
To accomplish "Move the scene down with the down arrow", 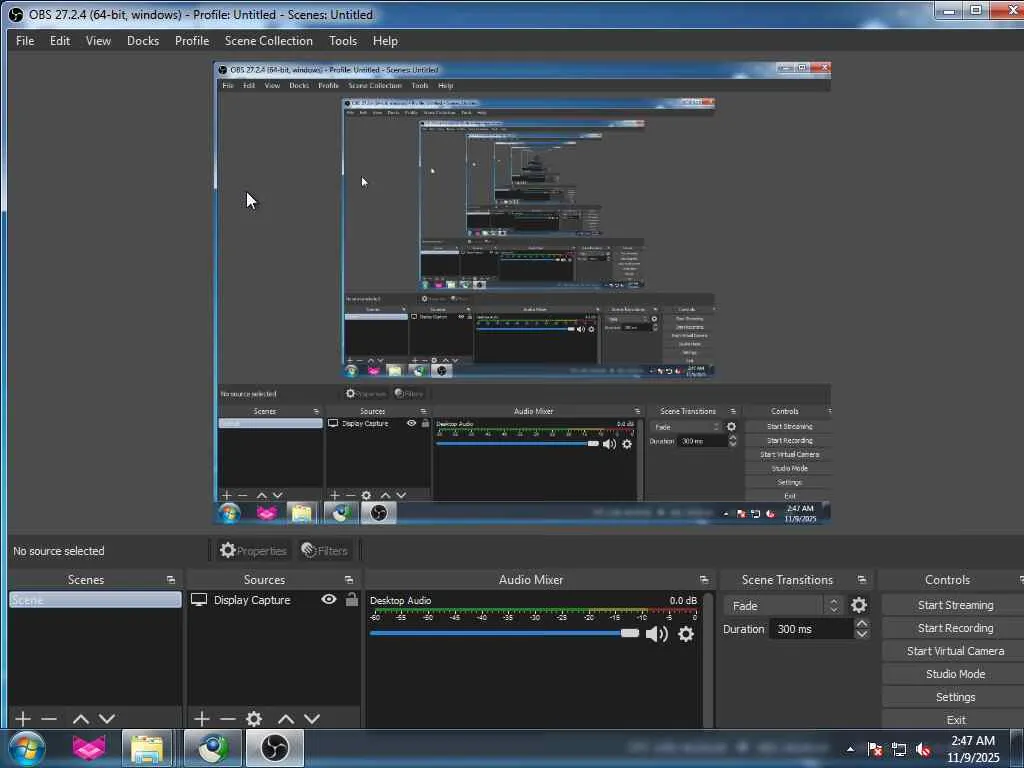I will tap(107, 719).
